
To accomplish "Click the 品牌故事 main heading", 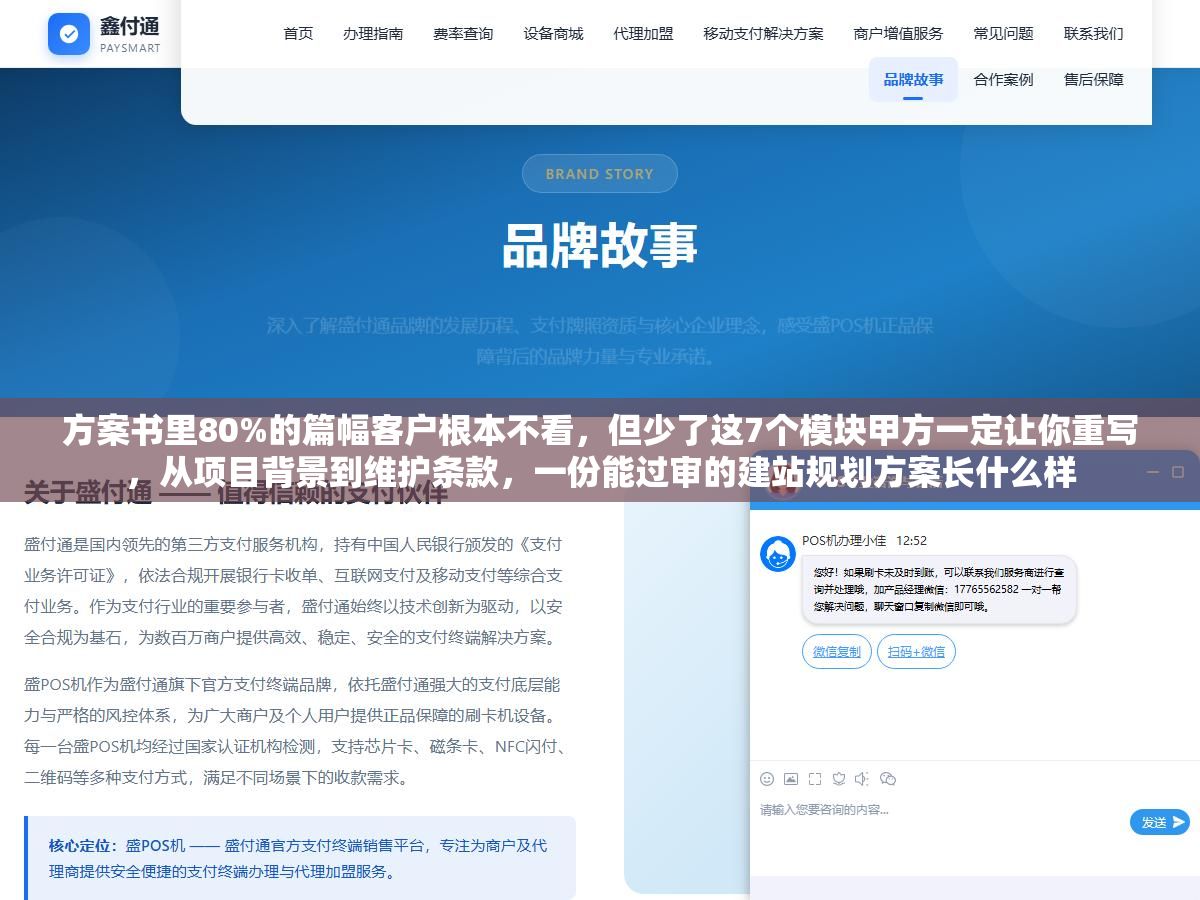I will pos(600,246).
